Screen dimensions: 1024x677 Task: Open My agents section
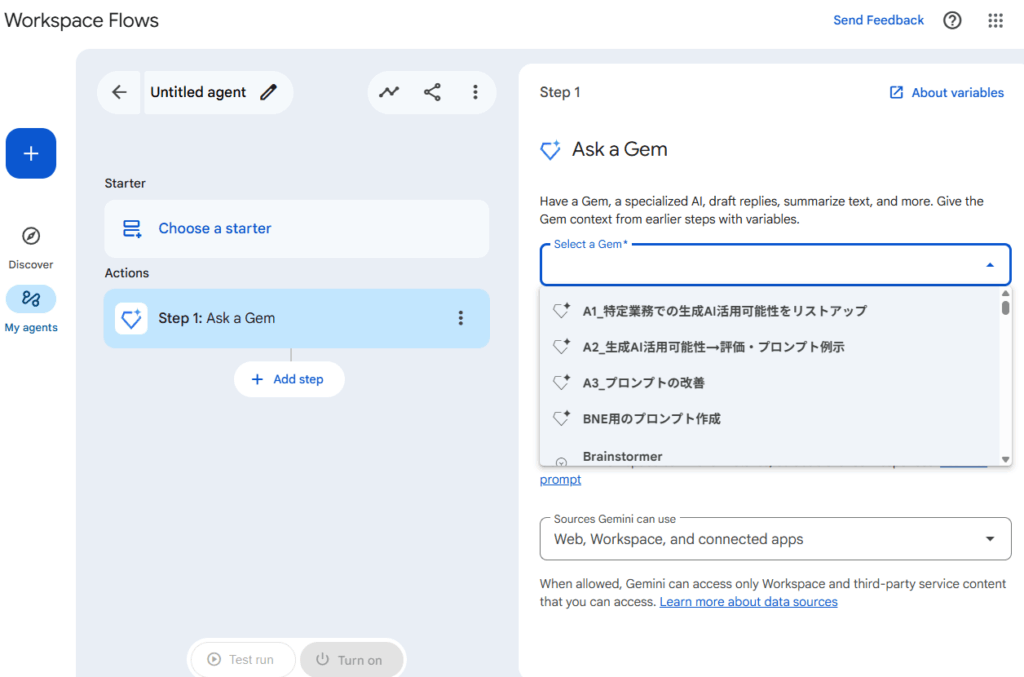31,307
